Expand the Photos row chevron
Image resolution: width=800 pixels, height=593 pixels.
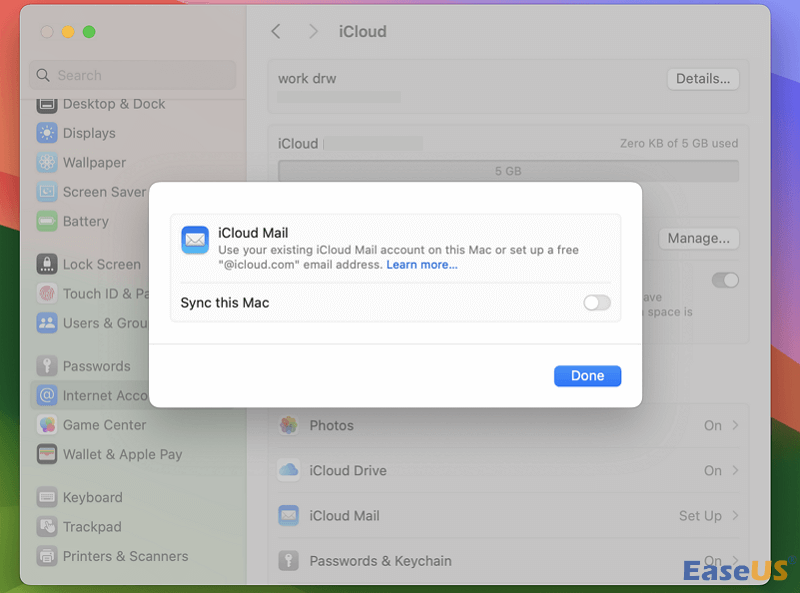735,425
